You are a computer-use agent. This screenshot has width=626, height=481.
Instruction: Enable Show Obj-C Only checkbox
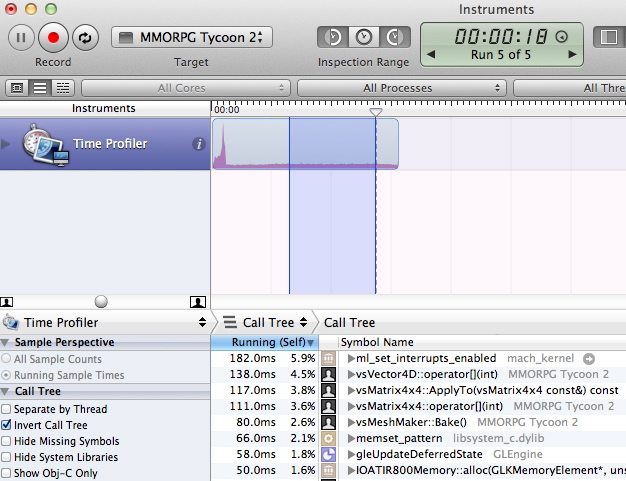click(6, 473)
